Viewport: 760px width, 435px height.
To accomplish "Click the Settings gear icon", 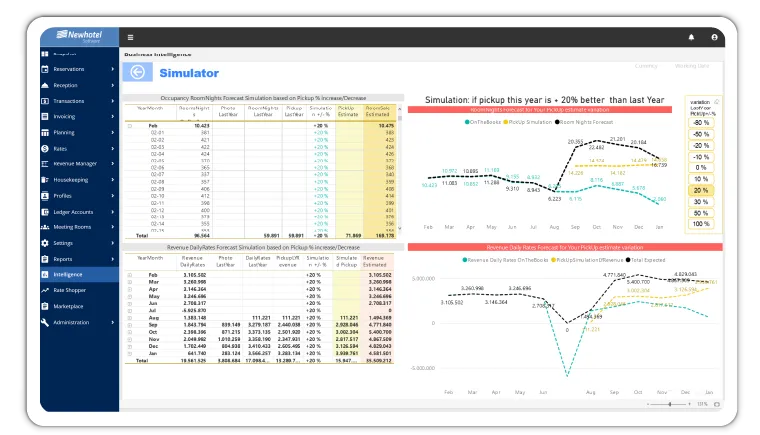I will (45, 243).
